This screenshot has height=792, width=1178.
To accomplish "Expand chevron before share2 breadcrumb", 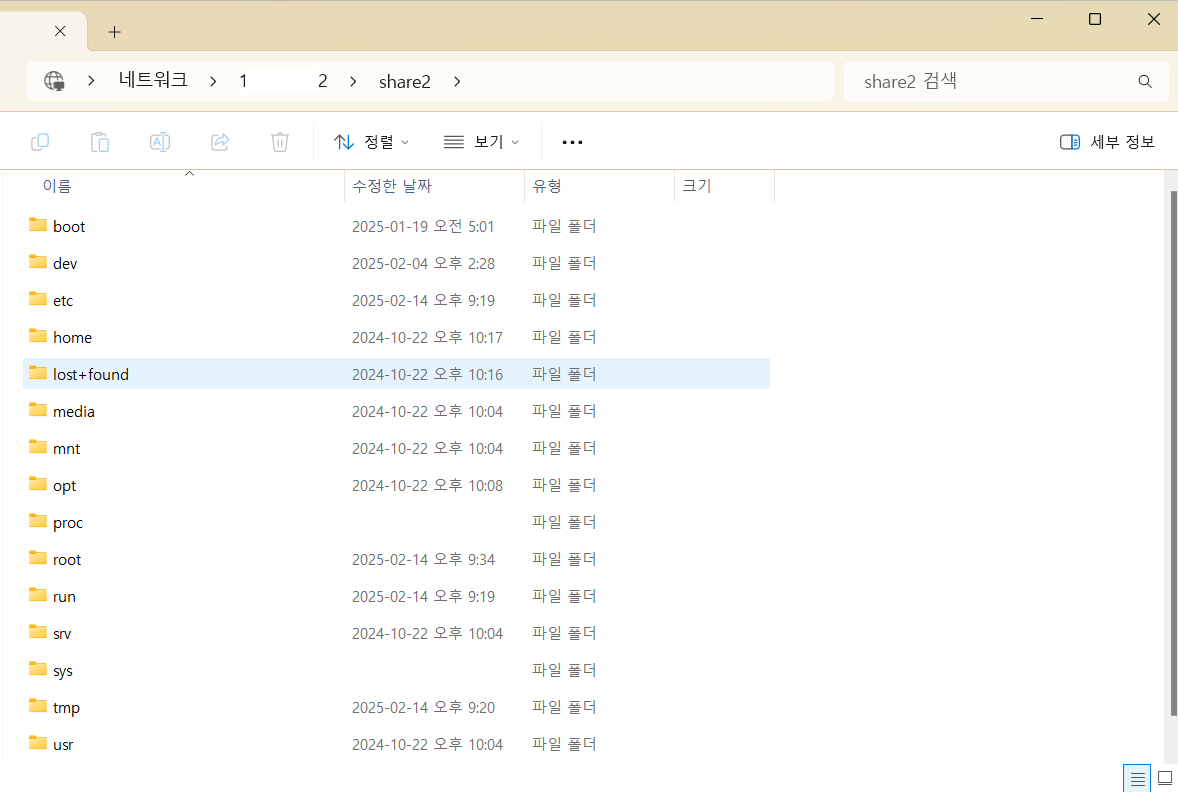I will point(353,81).
